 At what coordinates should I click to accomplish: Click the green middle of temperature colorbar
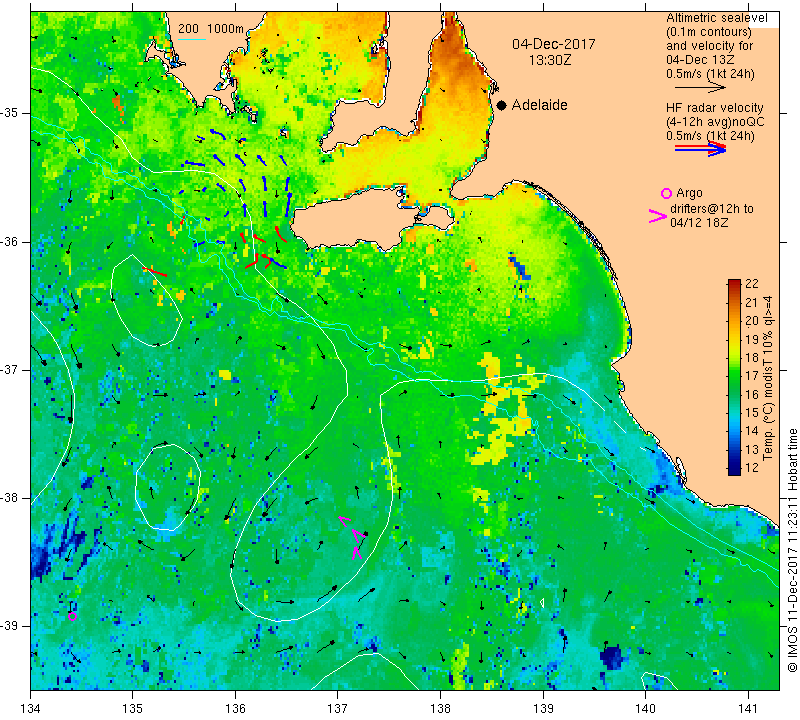[x=734, y=378]
